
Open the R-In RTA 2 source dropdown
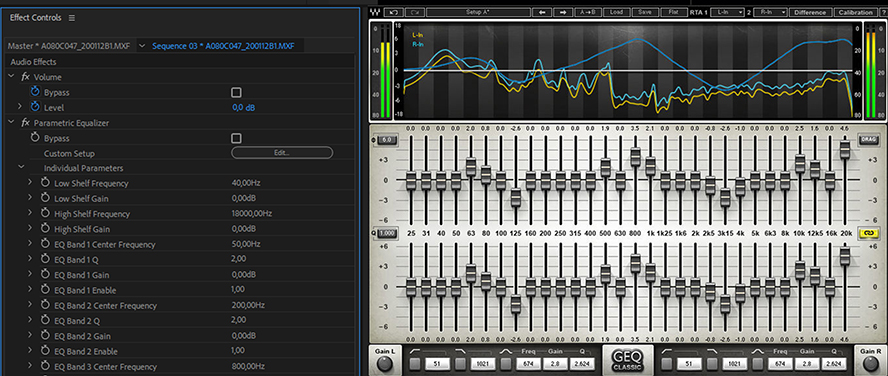[x=771, y=12]
